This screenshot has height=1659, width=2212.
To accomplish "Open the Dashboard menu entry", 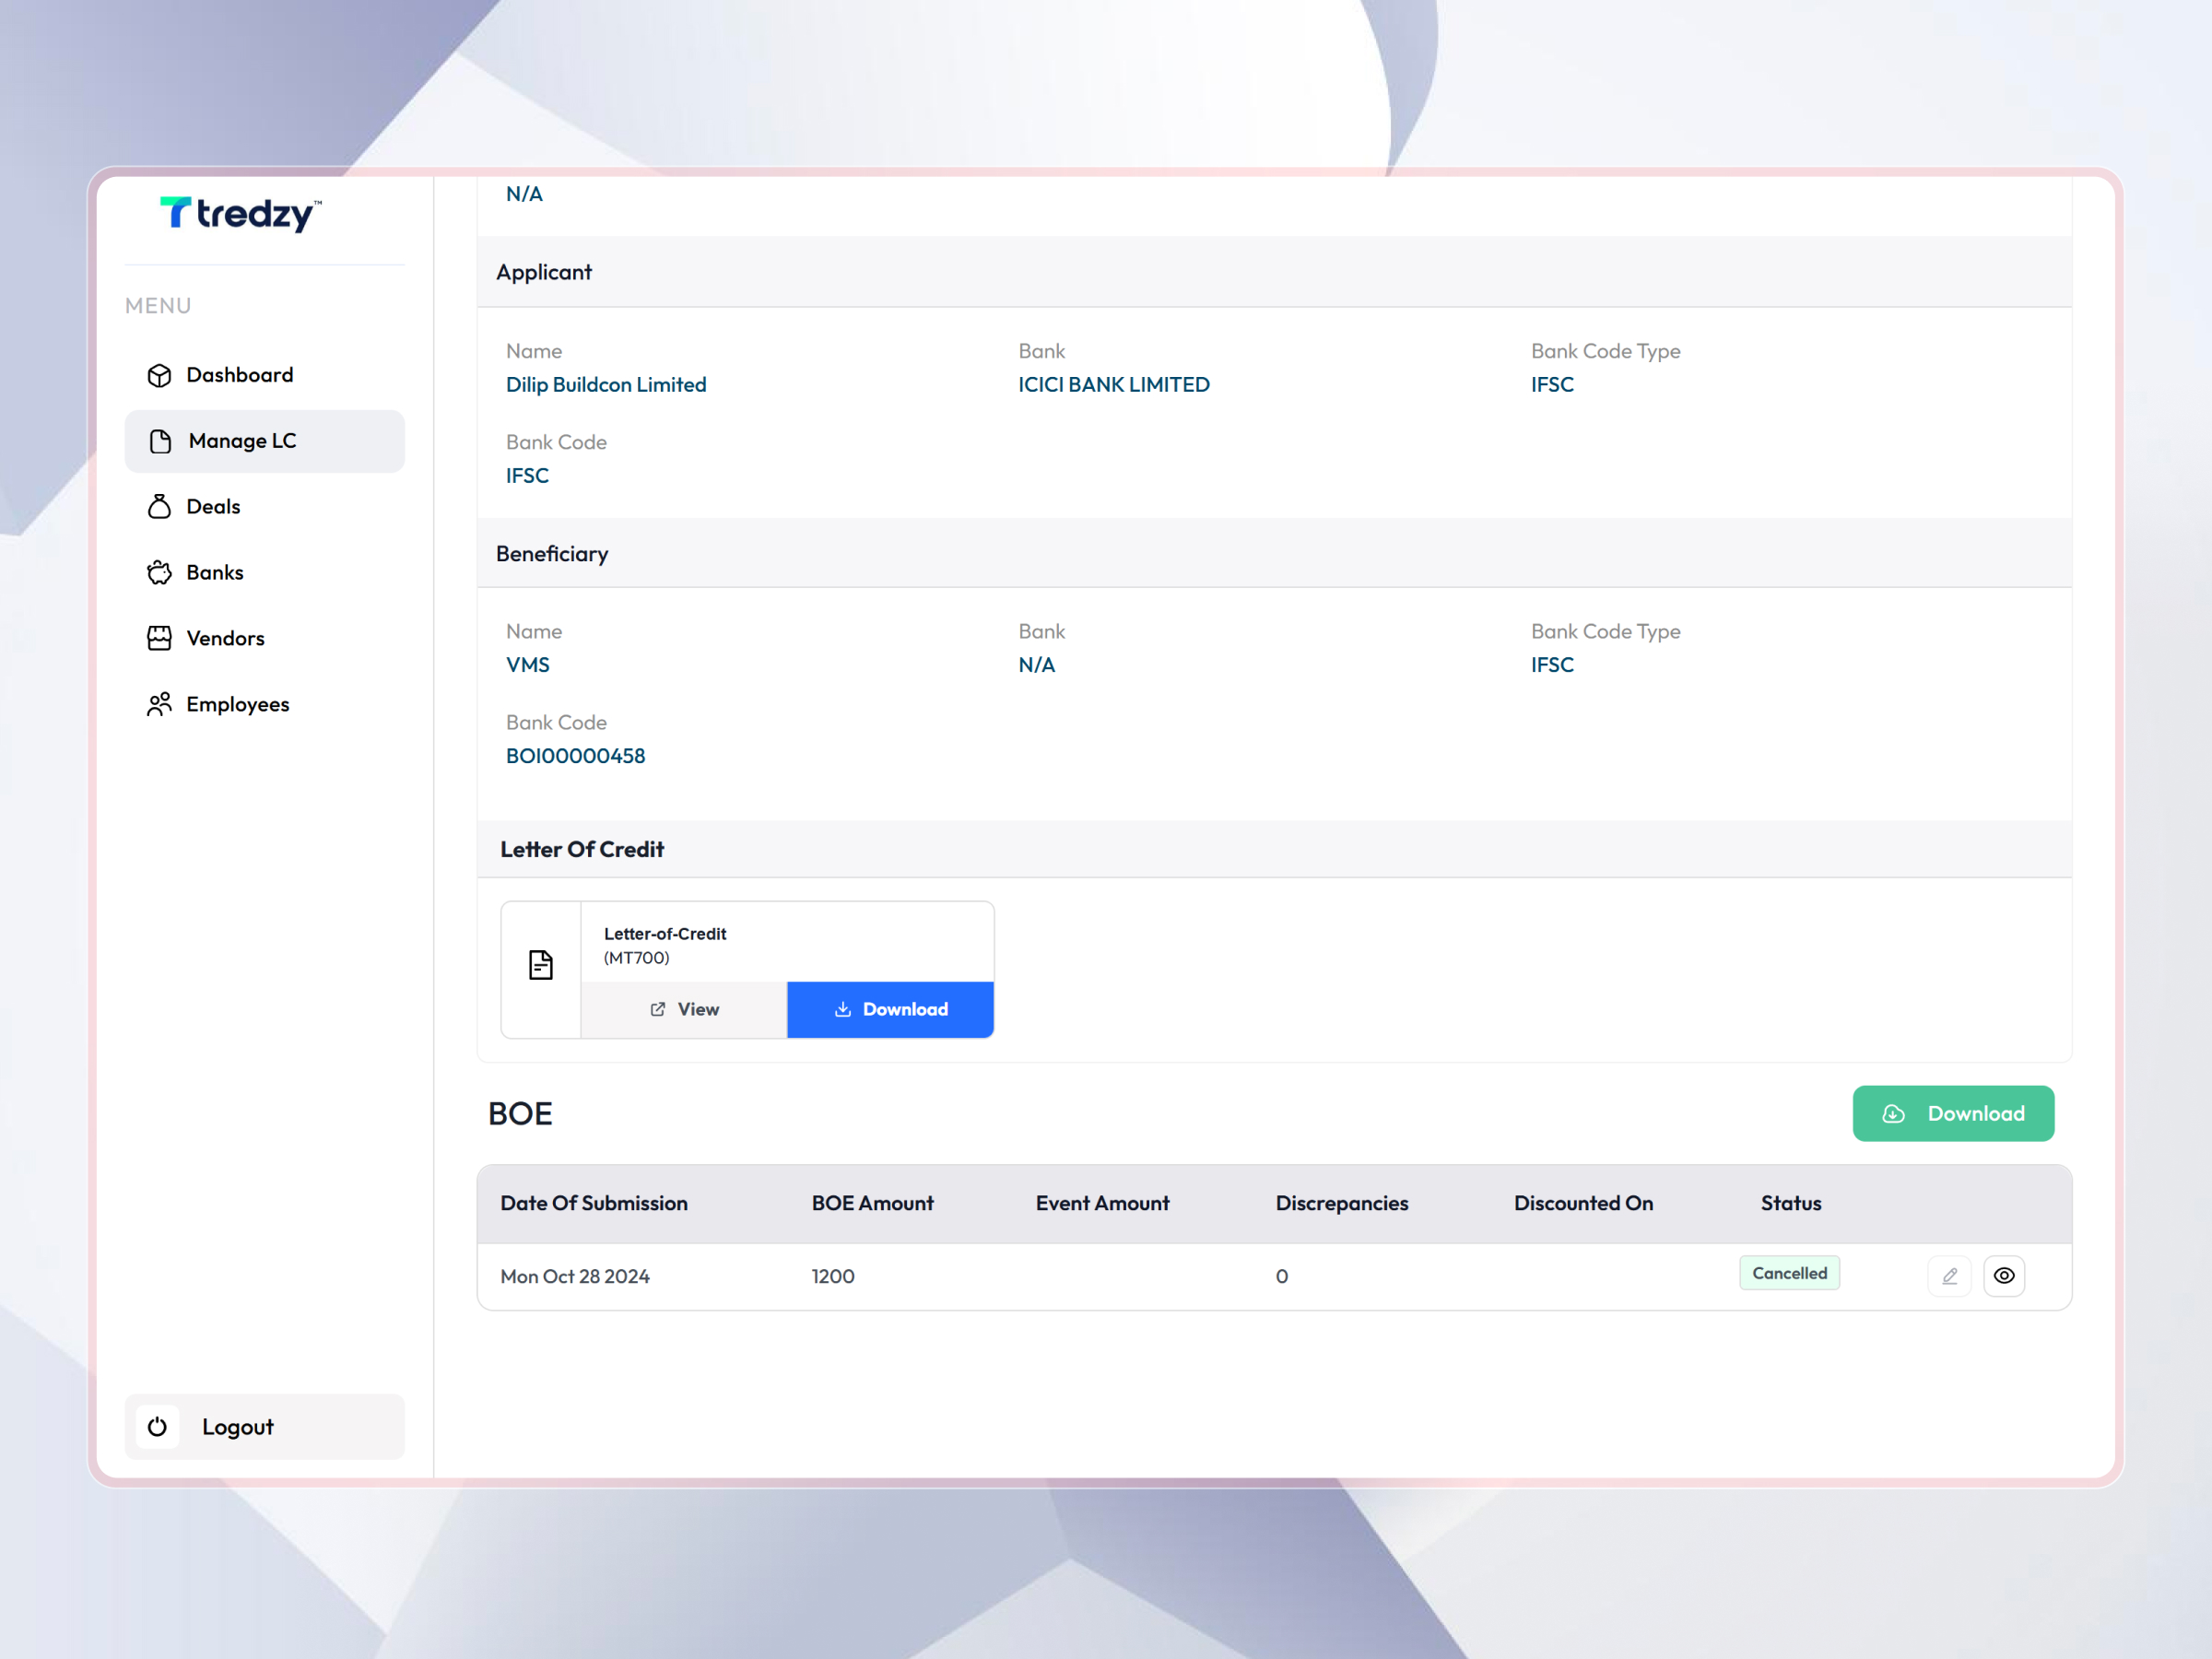I will [x=239, y=374].
